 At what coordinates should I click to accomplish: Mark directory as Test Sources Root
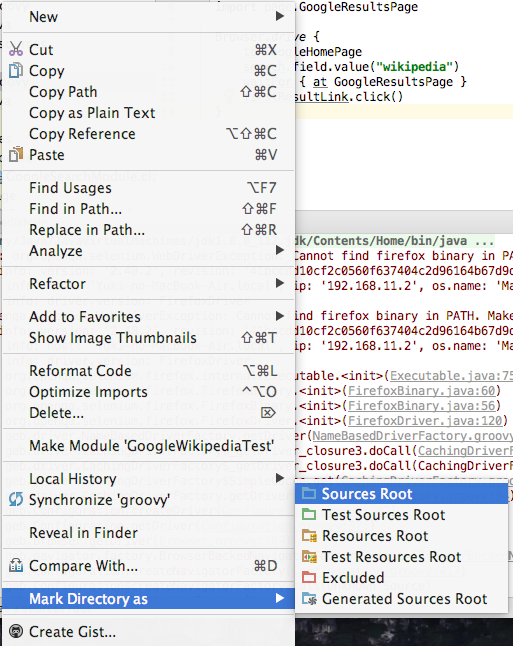[401, 514]
